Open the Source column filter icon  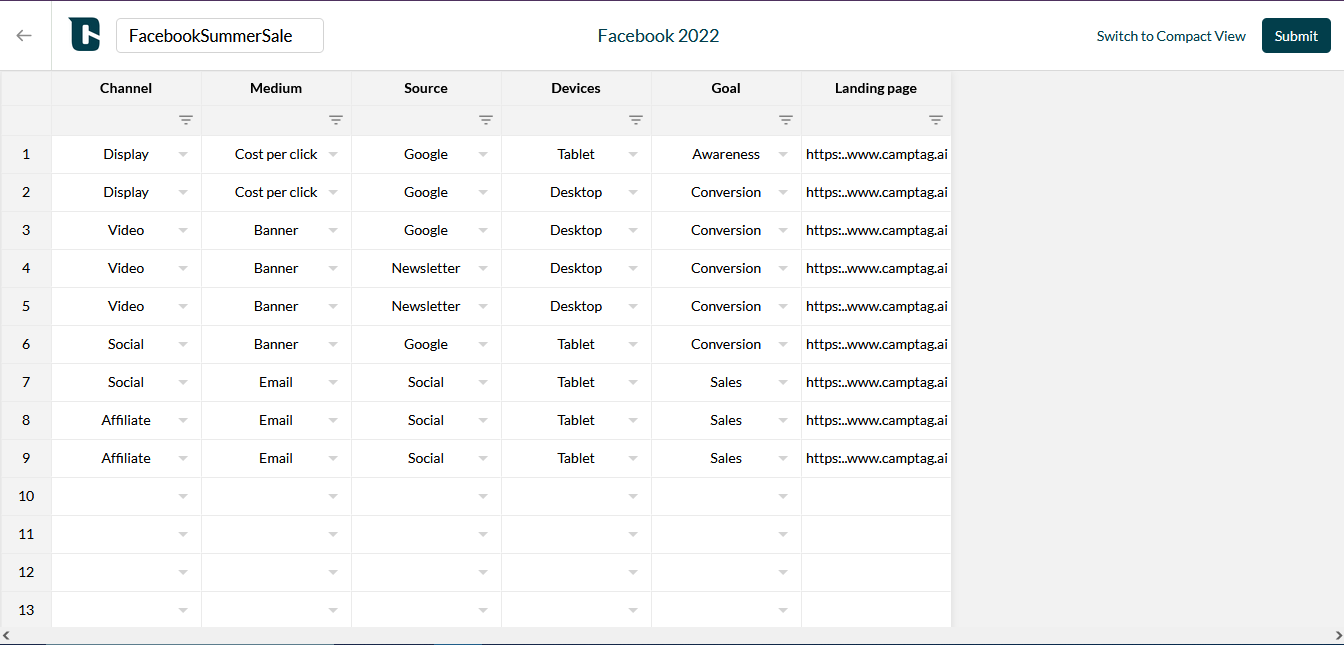486,120
